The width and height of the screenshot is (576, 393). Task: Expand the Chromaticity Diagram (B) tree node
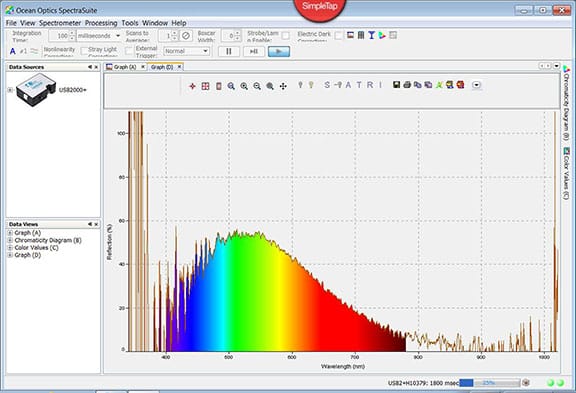10,240
